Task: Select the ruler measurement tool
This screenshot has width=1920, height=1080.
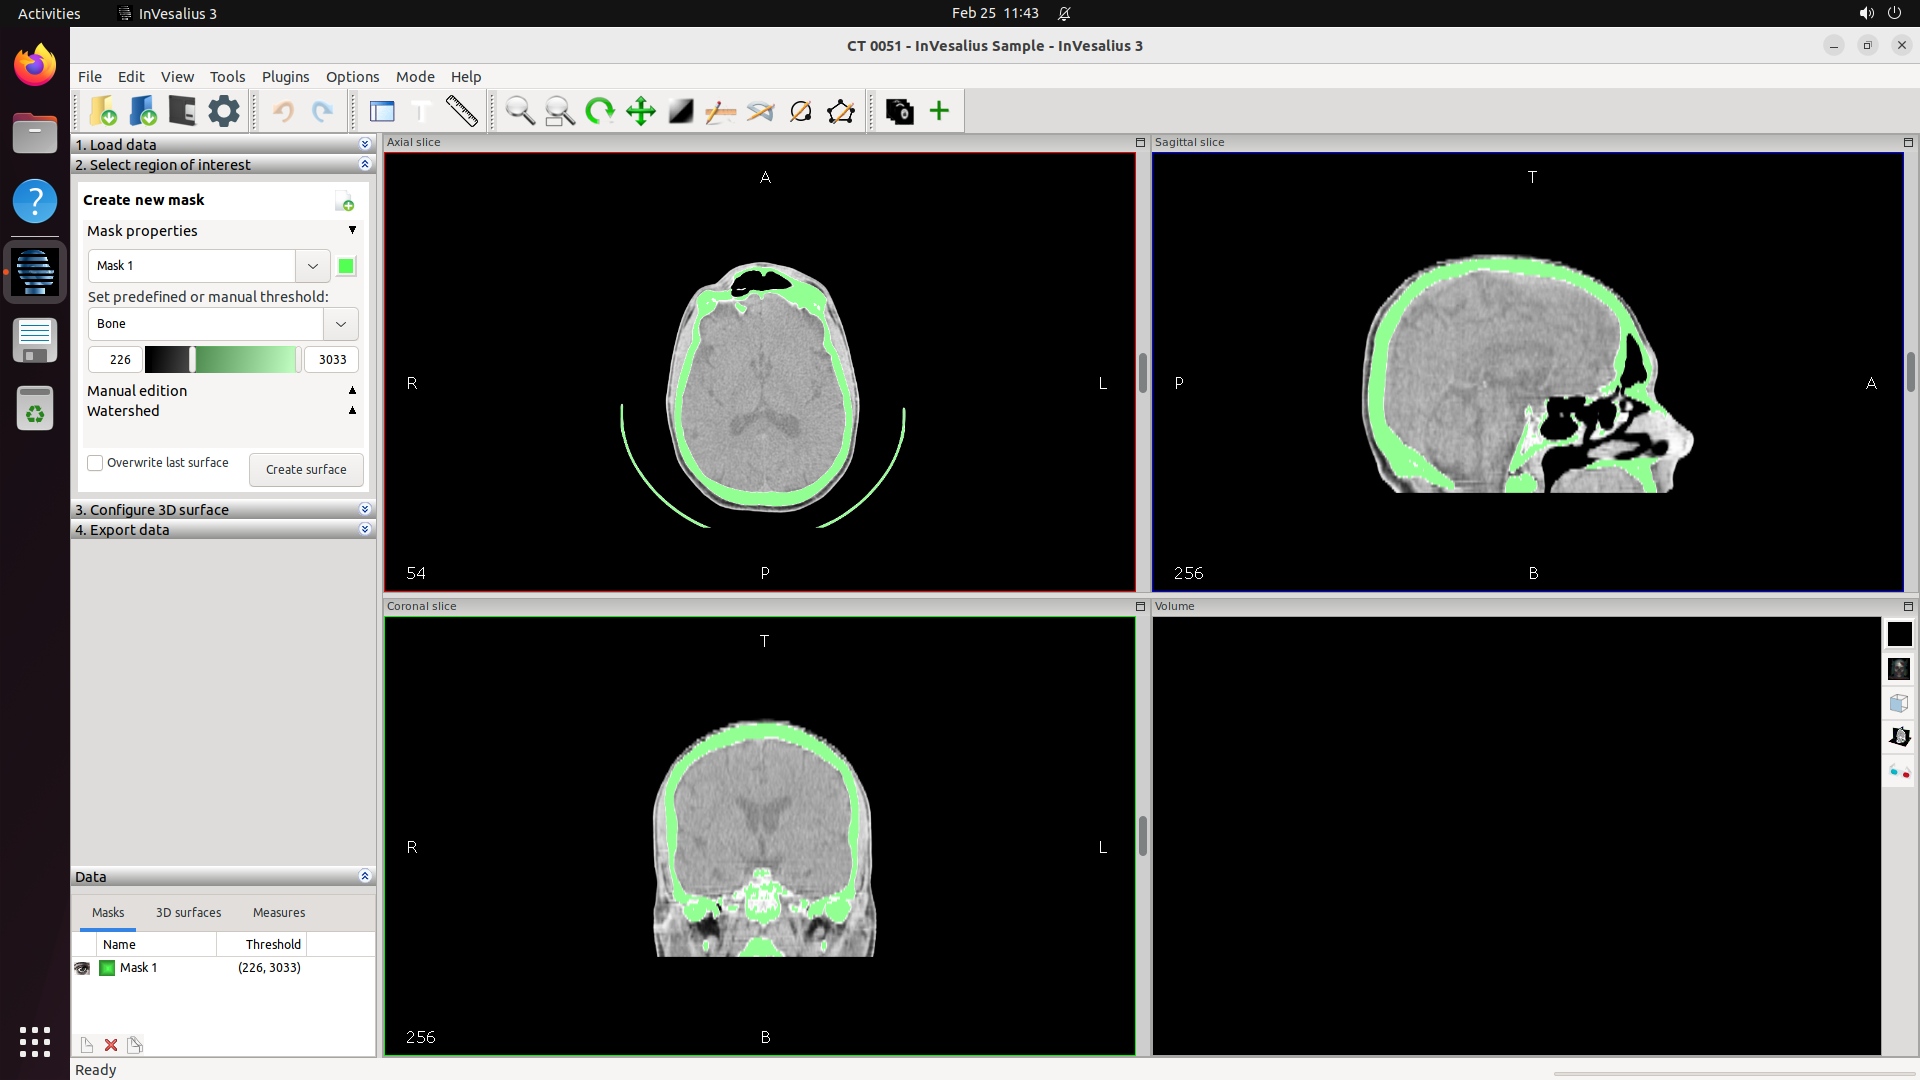Action: click(461, 111)
